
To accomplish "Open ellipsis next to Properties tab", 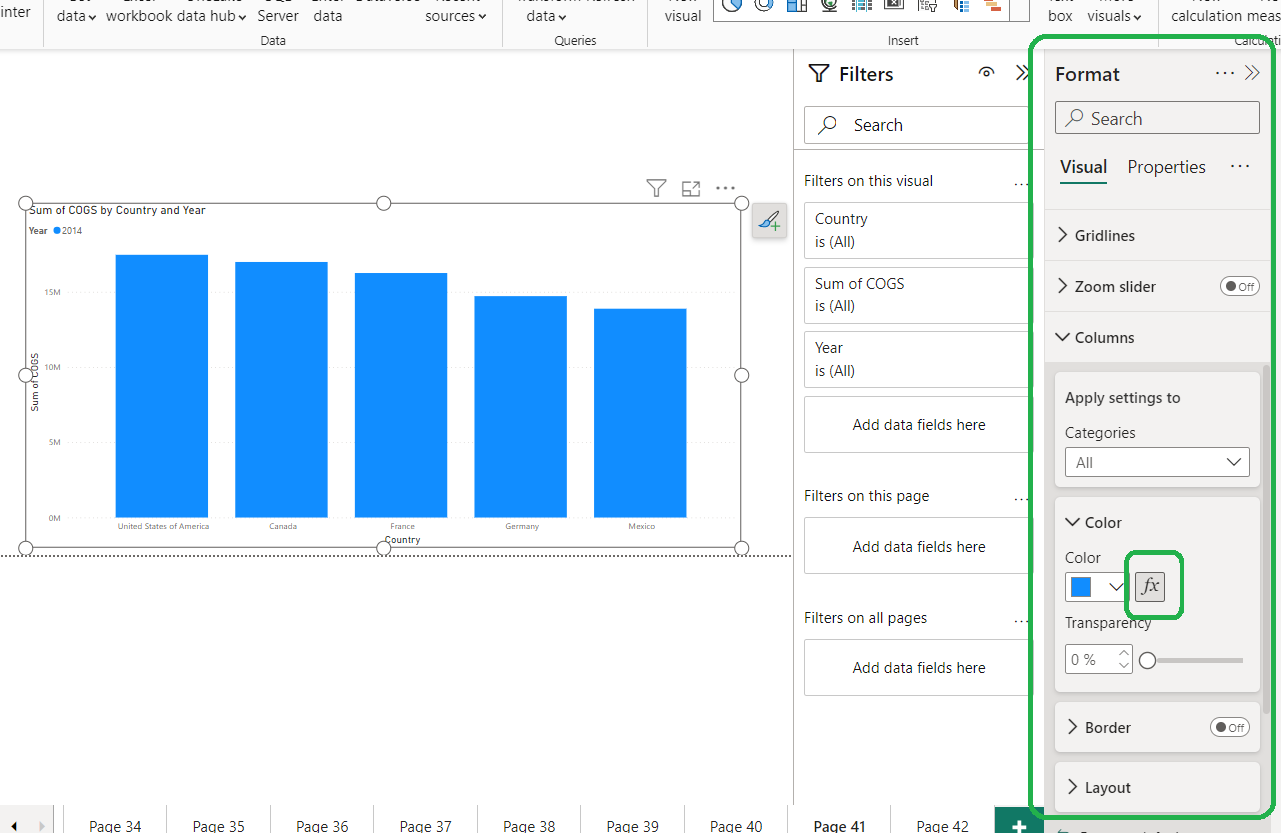I will (1240, 166).
